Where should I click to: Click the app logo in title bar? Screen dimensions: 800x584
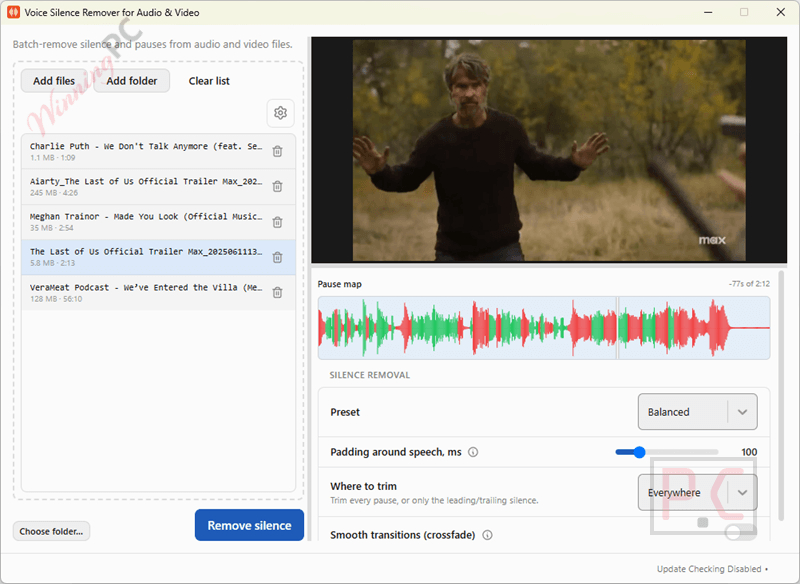13,12
